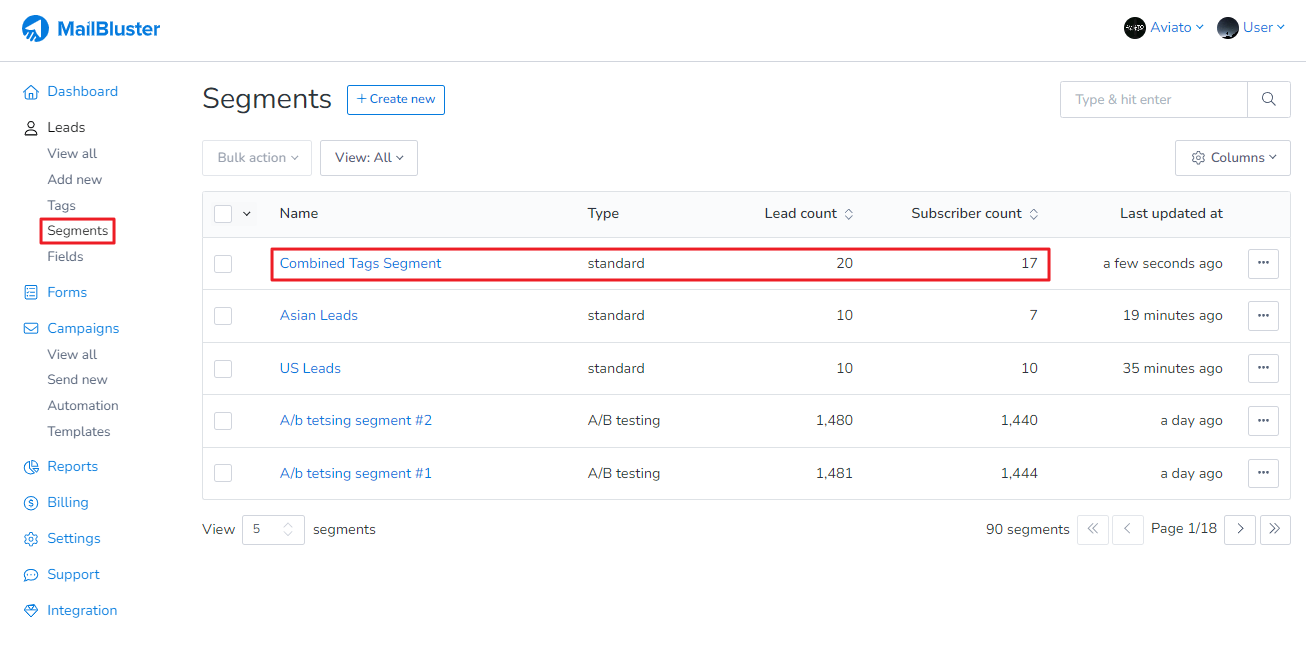This screenshot has height=645, width=1306.
Task: Tick the Asian Leads row checkbox
Action: [223, 316]
